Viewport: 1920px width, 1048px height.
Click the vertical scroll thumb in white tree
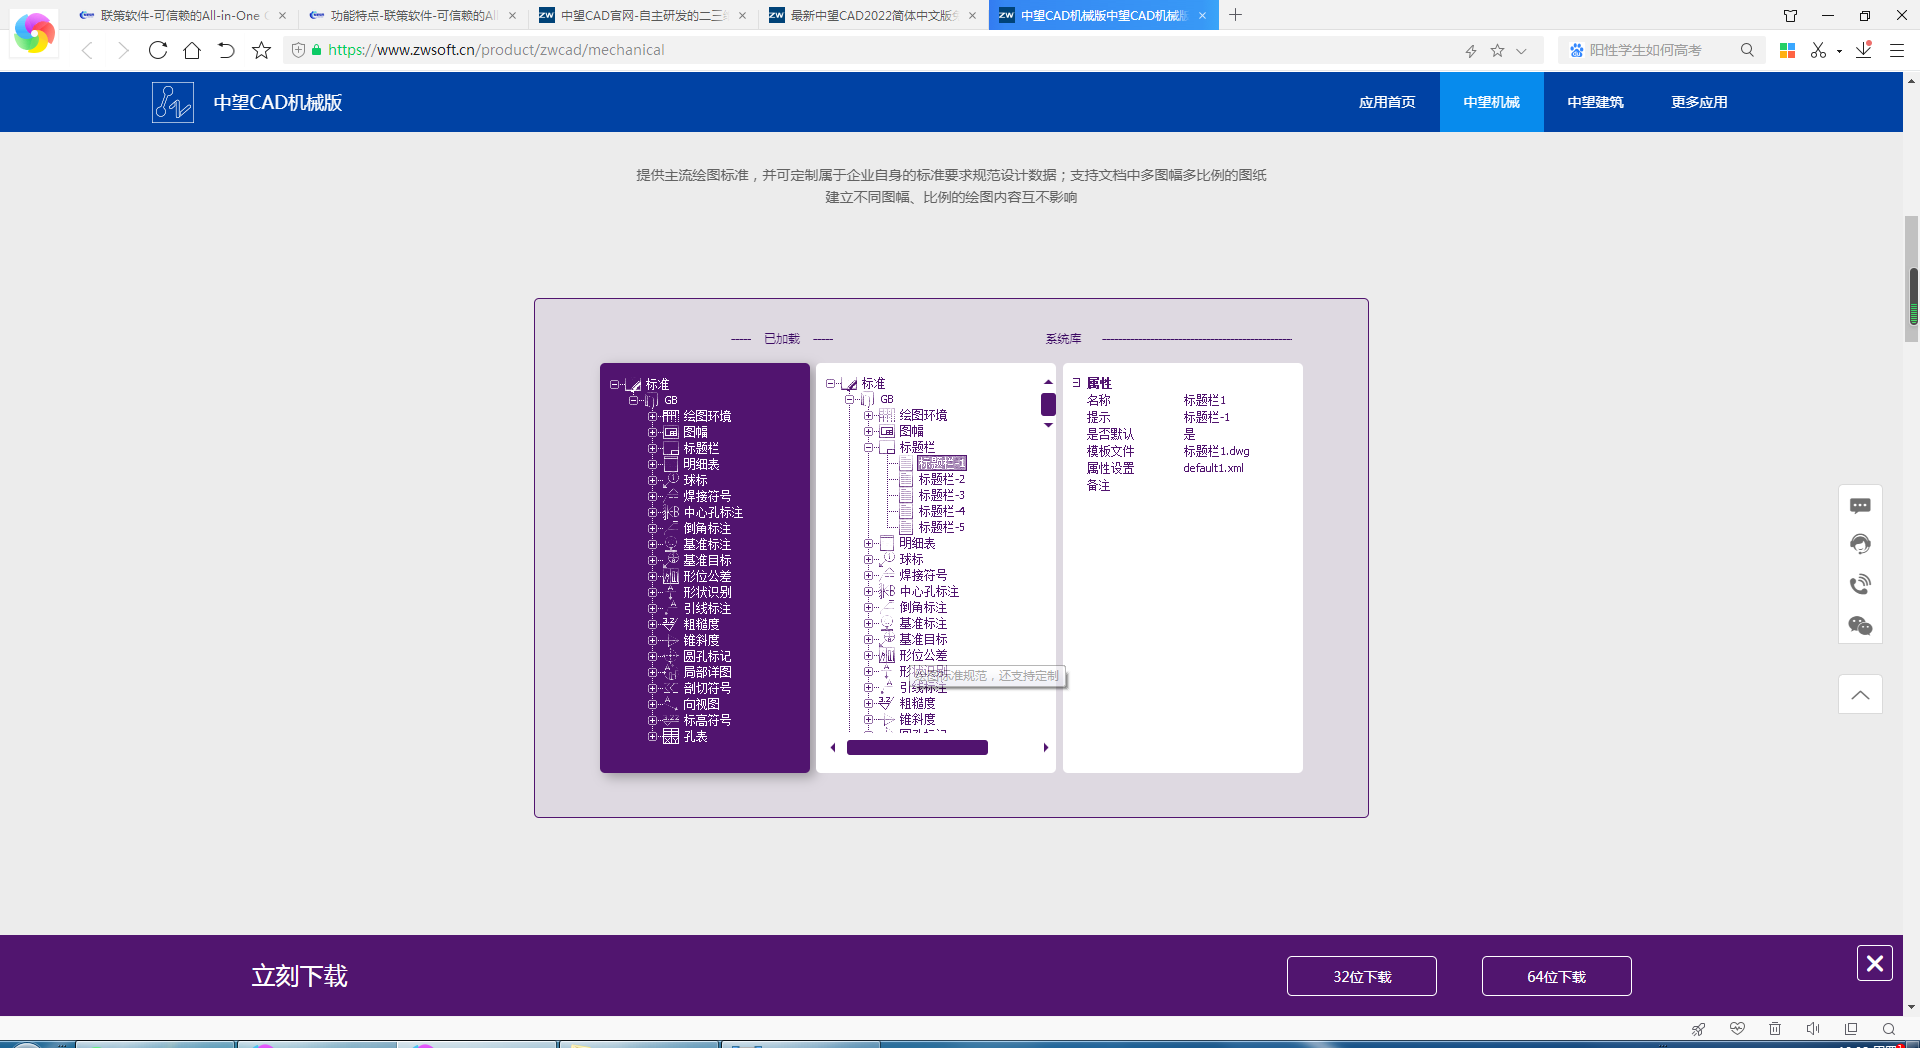coord(1048,404)
